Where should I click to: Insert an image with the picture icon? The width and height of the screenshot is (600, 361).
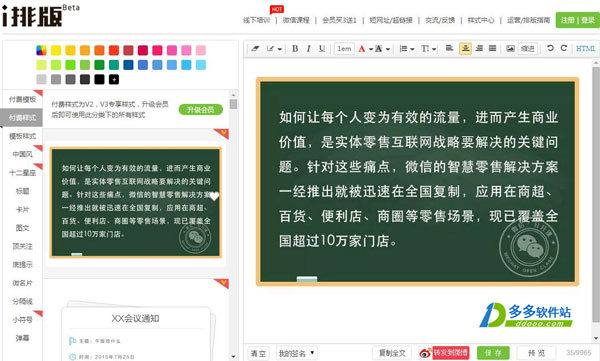[510, 48]
